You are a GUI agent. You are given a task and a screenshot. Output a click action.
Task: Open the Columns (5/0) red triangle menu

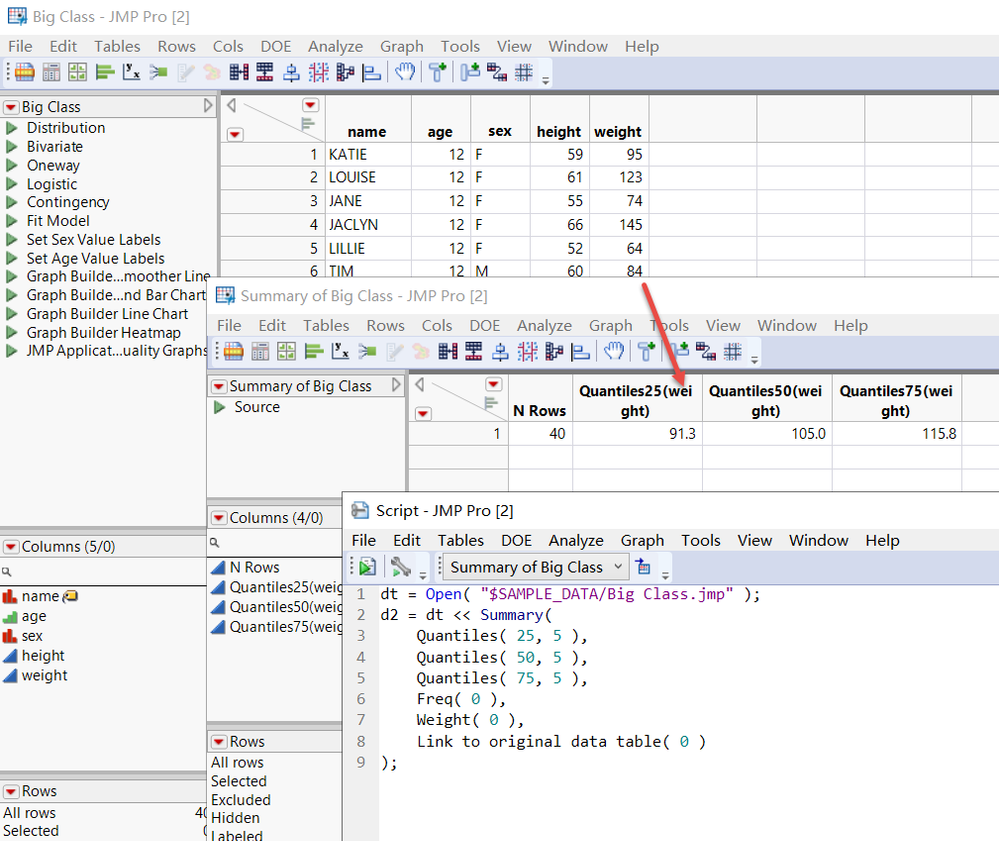[x=11, y=547]
